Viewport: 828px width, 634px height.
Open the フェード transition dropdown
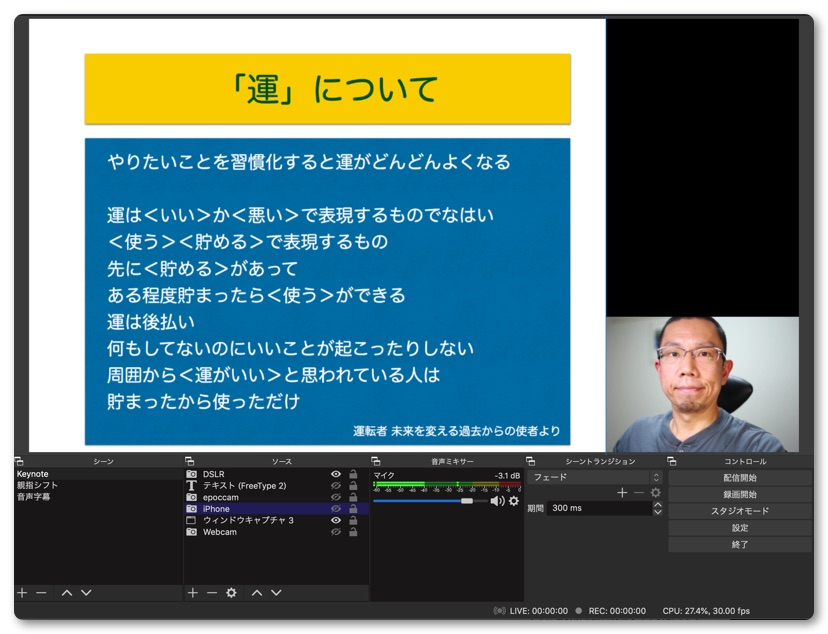click(595, 477)
